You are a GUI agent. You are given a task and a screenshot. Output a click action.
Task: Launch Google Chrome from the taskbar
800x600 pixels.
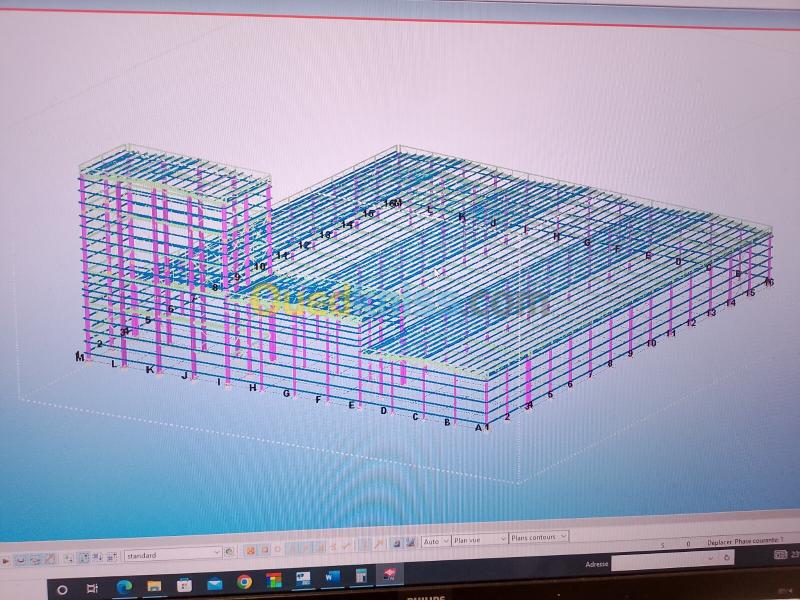[244, 582]
